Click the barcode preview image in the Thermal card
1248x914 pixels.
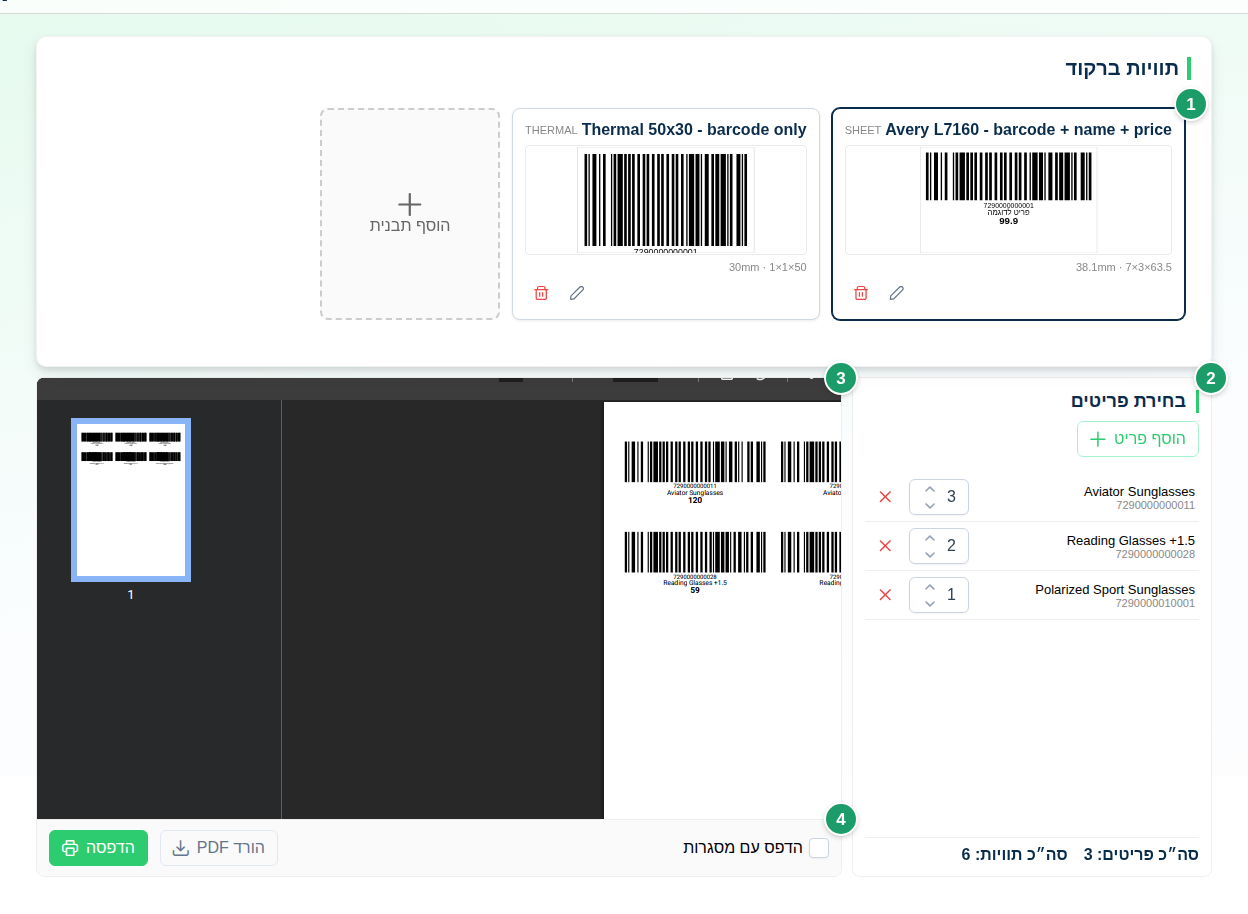[x=666, y=200]
